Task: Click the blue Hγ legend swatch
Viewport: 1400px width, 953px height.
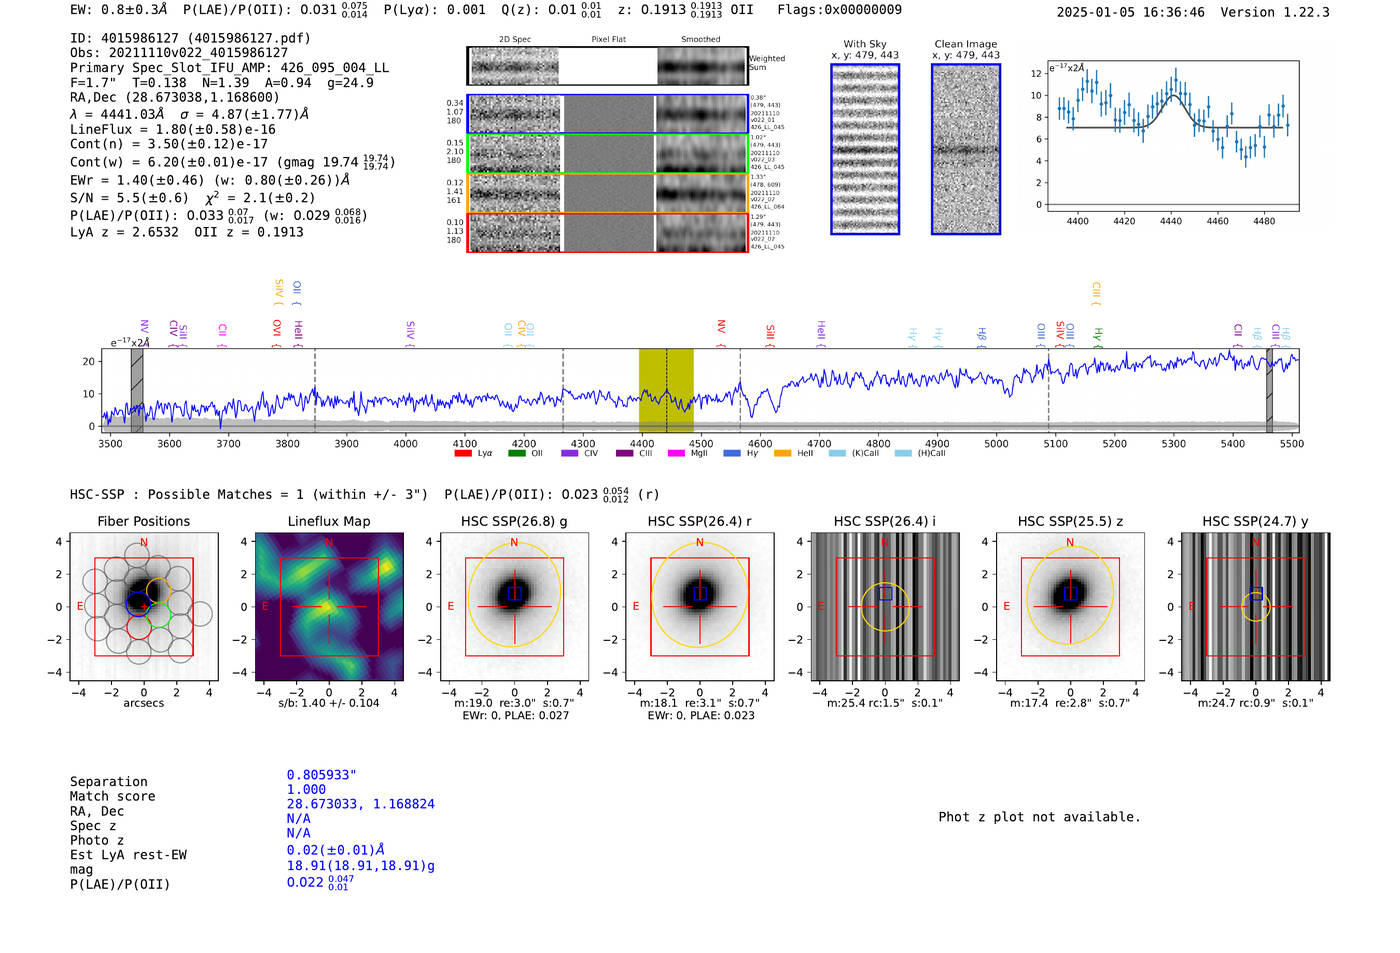Action: pyautogui.click(x=732, y=453)
